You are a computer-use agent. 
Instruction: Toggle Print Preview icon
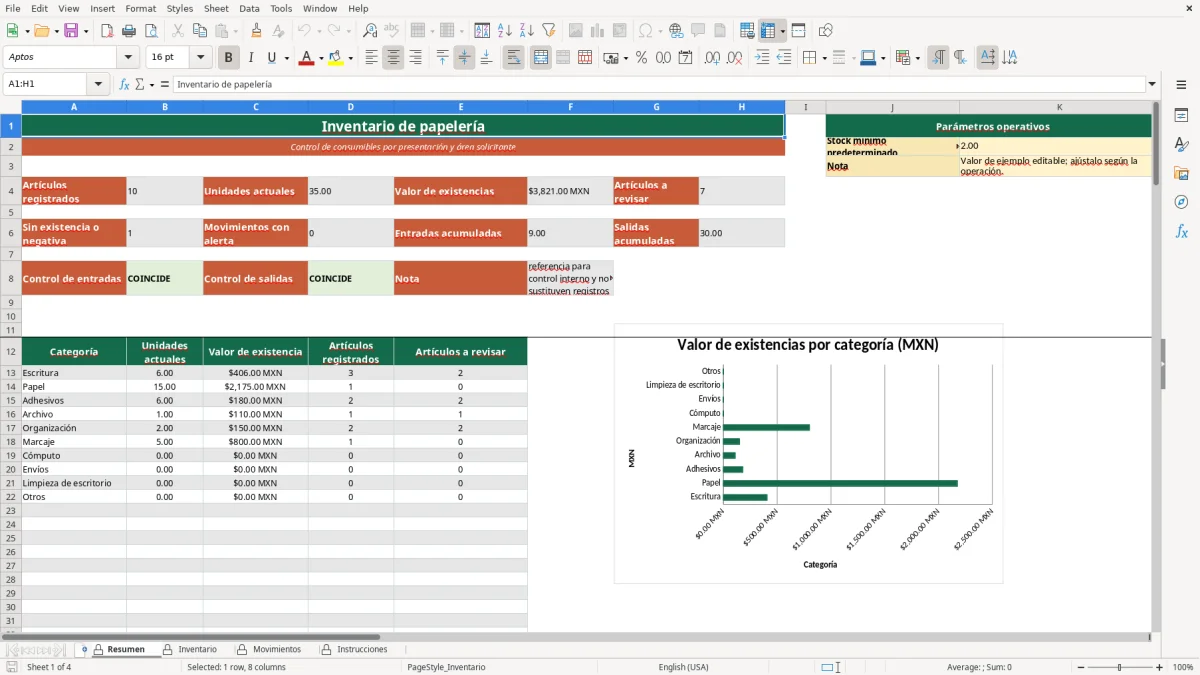150,31
